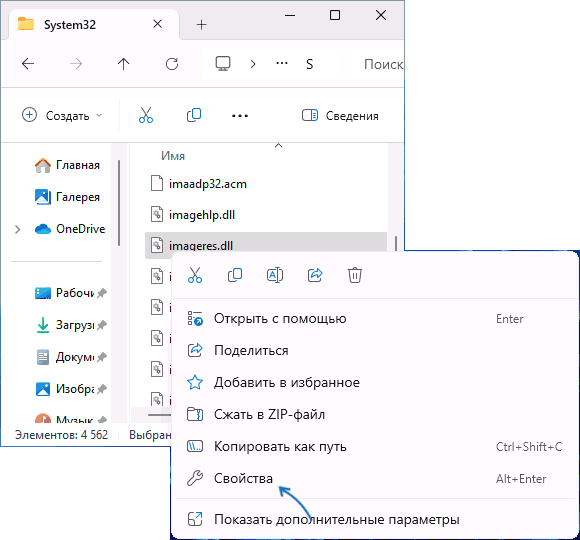Click the toolbar Copy icon
580x540 pixels.
194,115
